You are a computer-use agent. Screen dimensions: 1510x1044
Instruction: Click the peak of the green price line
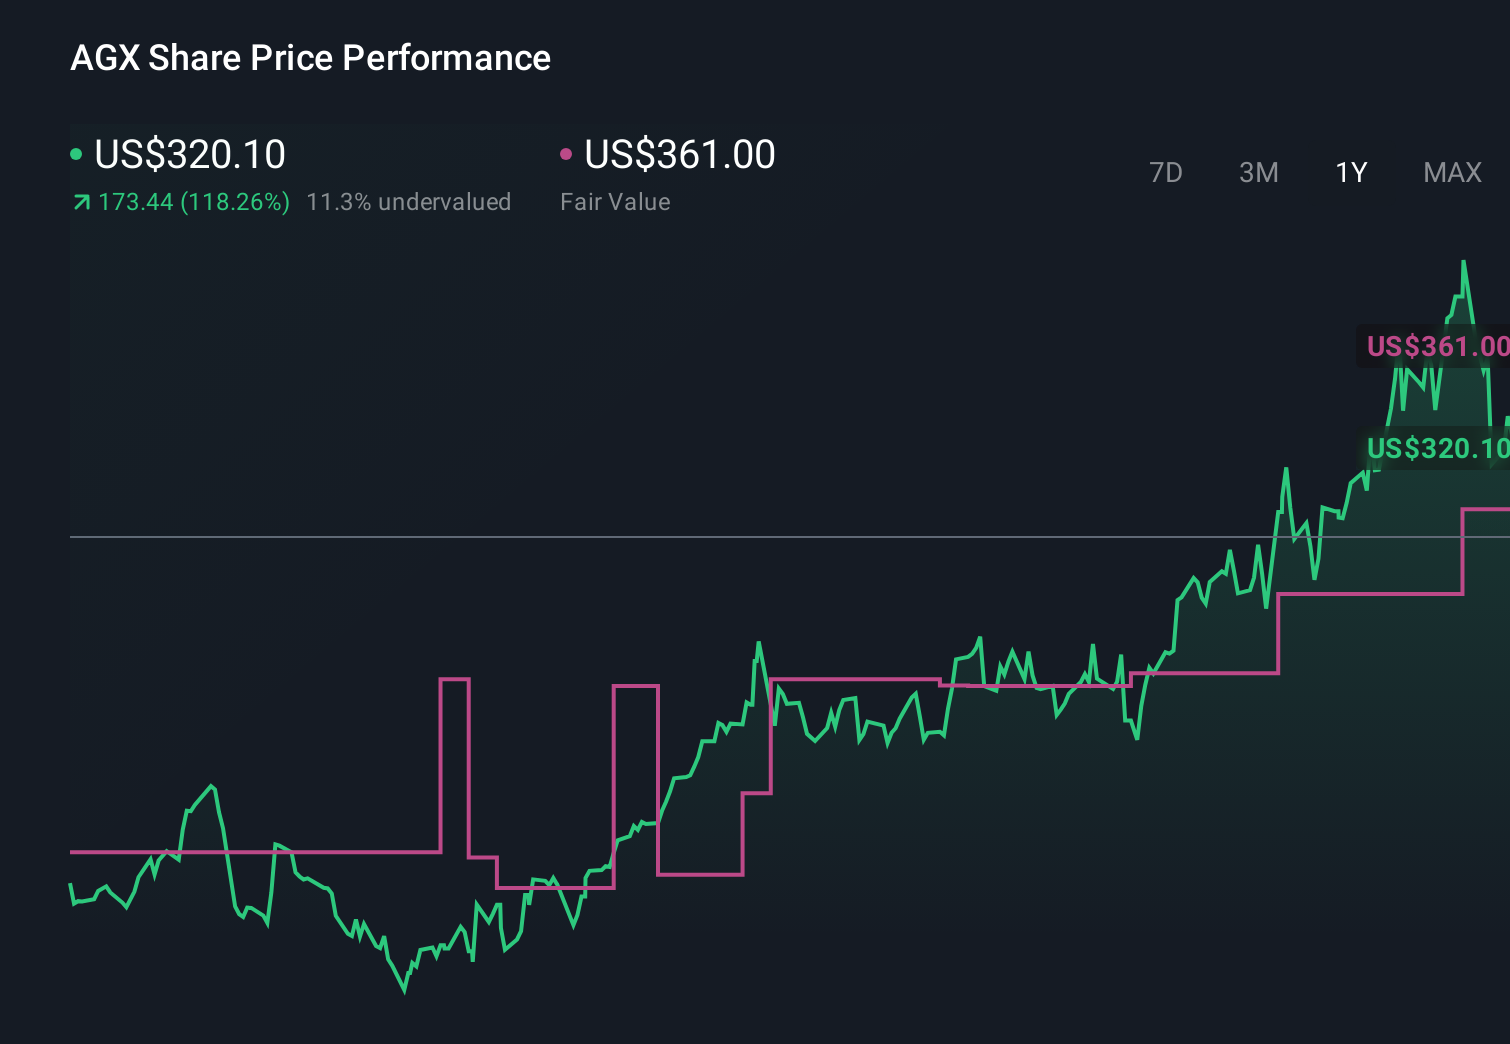[x=1464, y=262]
